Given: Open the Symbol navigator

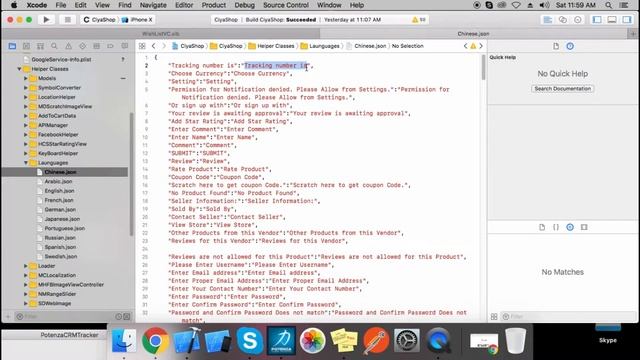Looking at the screenshot, I should point(40,46).
